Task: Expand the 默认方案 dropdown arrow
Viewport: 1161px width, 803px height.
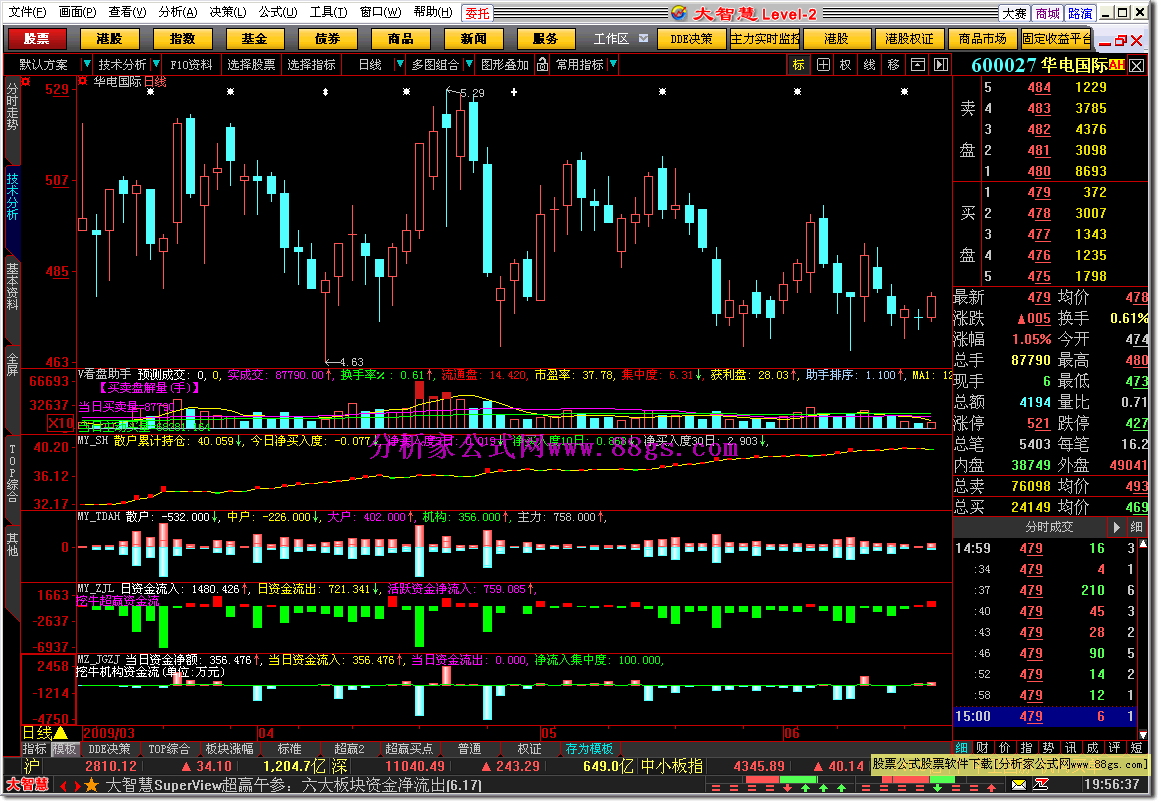Action: point(87,64)
